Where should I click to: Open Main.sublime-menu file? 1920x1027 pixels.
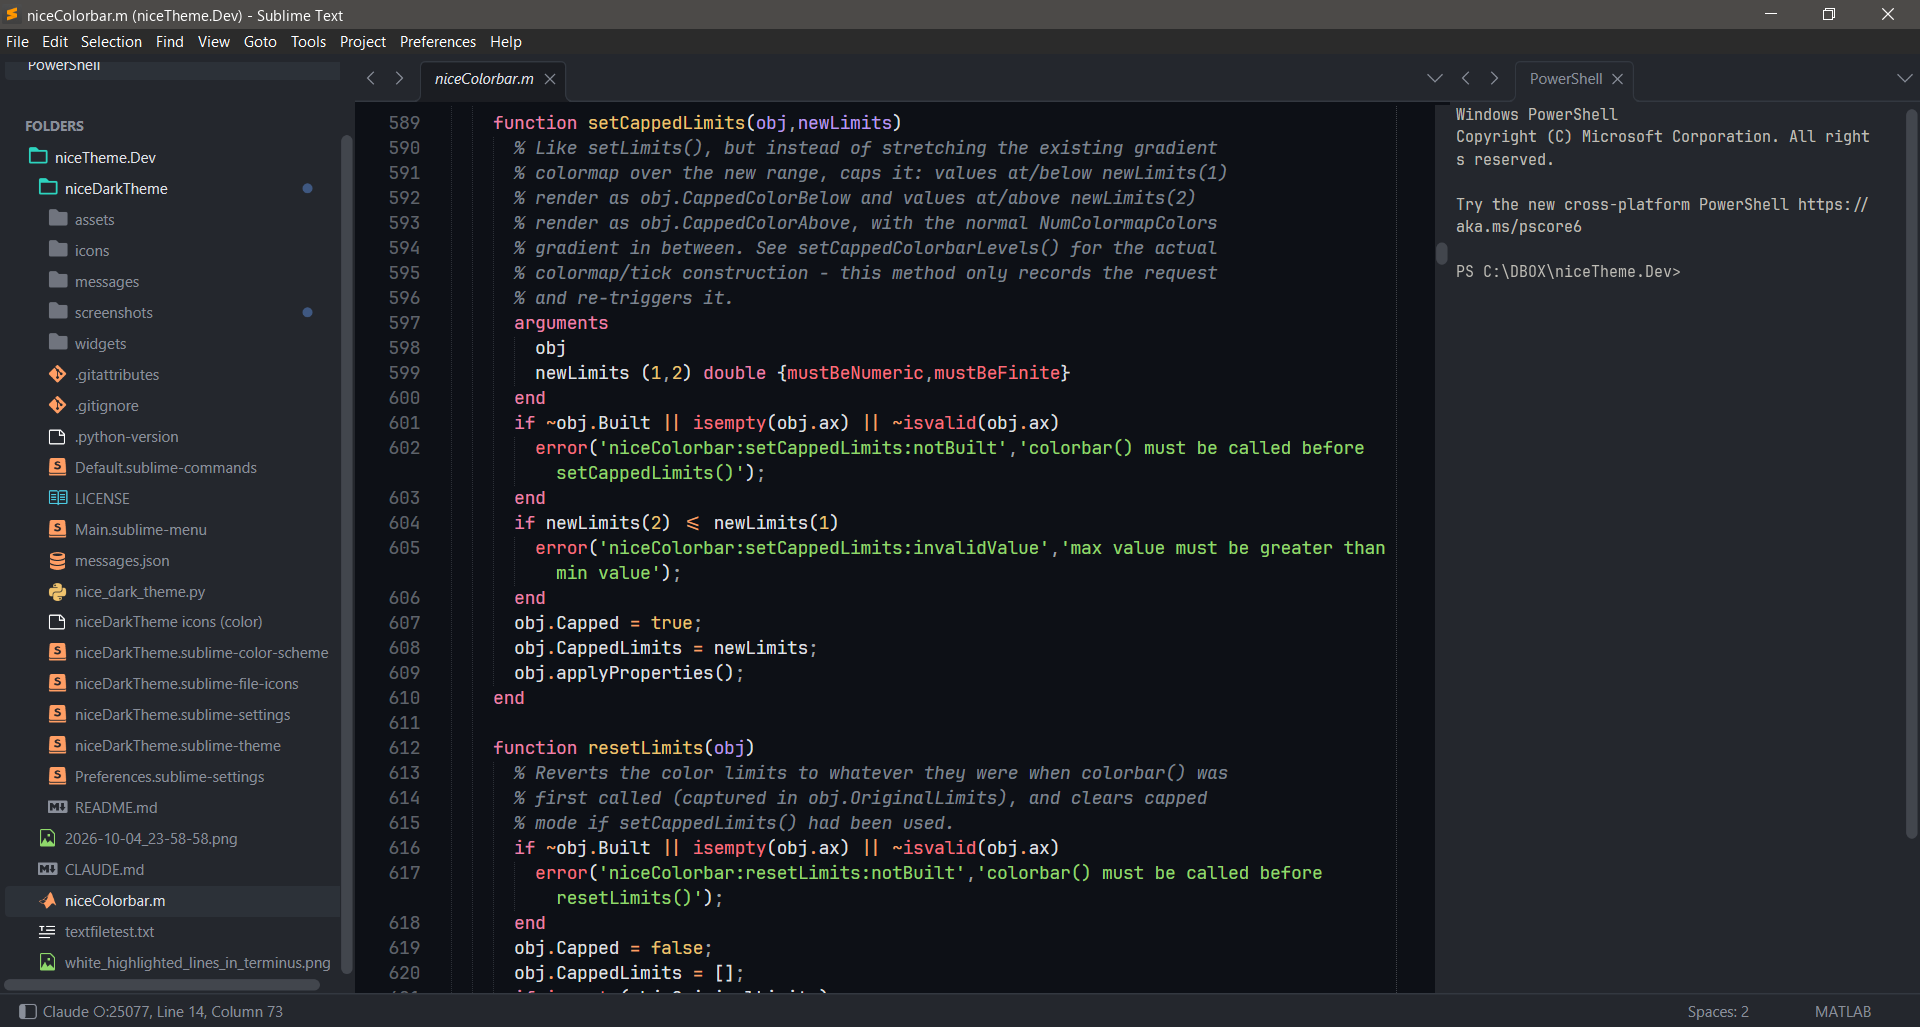tap(140, 529)
